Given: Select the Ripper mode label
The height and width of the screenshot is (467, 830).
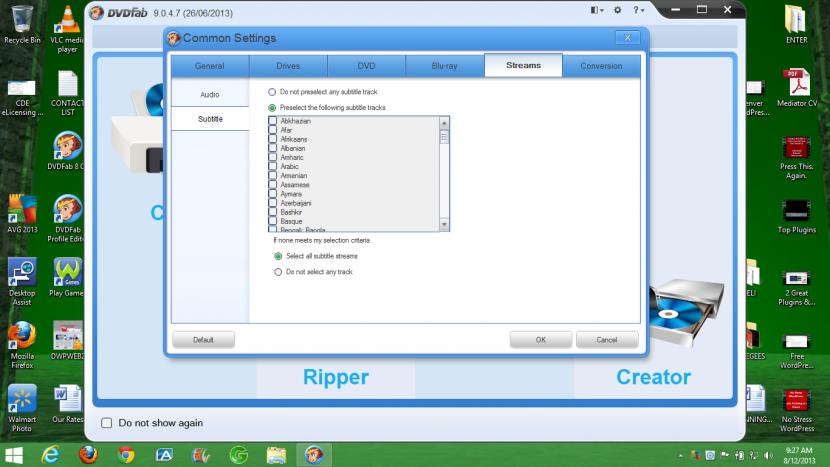Looking at the screenshot, I should [x=336, y=377].
